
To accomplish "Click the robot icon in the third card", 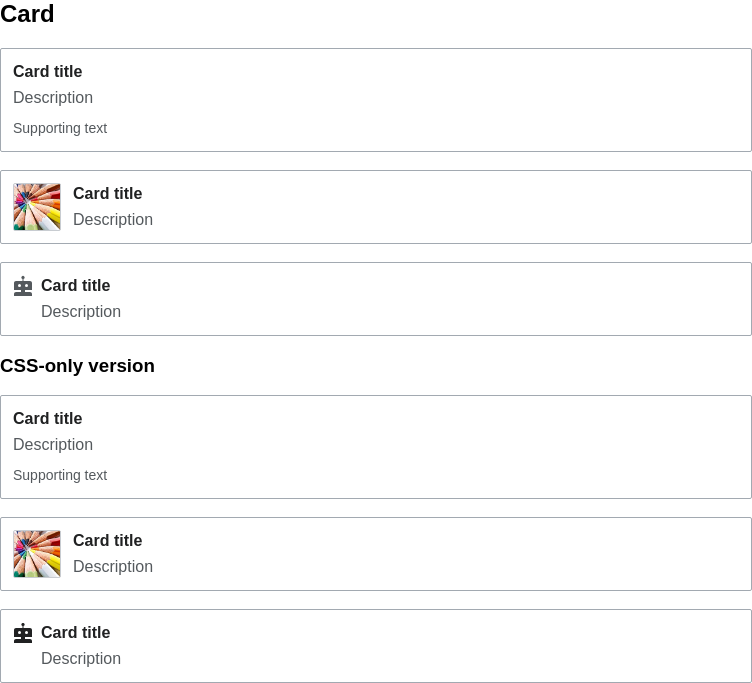I will pyautogui.click(x=23, y=286).
